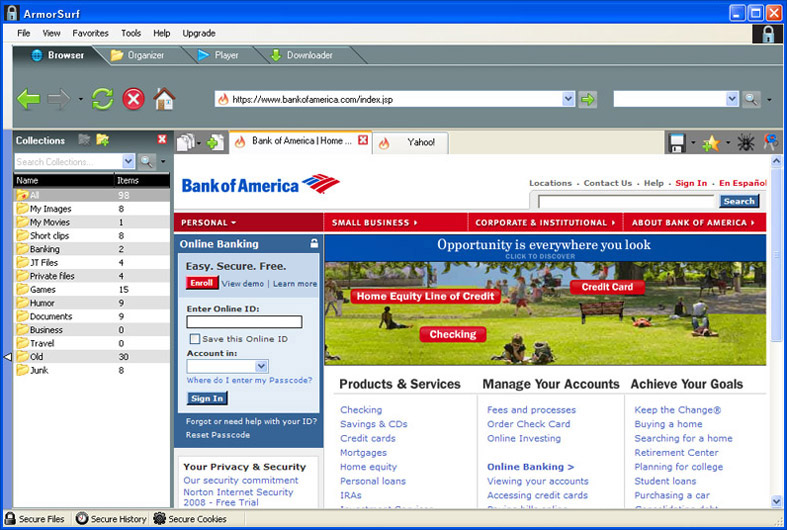
Task: Open the Account in dropdown
Action: click(261, 366)
